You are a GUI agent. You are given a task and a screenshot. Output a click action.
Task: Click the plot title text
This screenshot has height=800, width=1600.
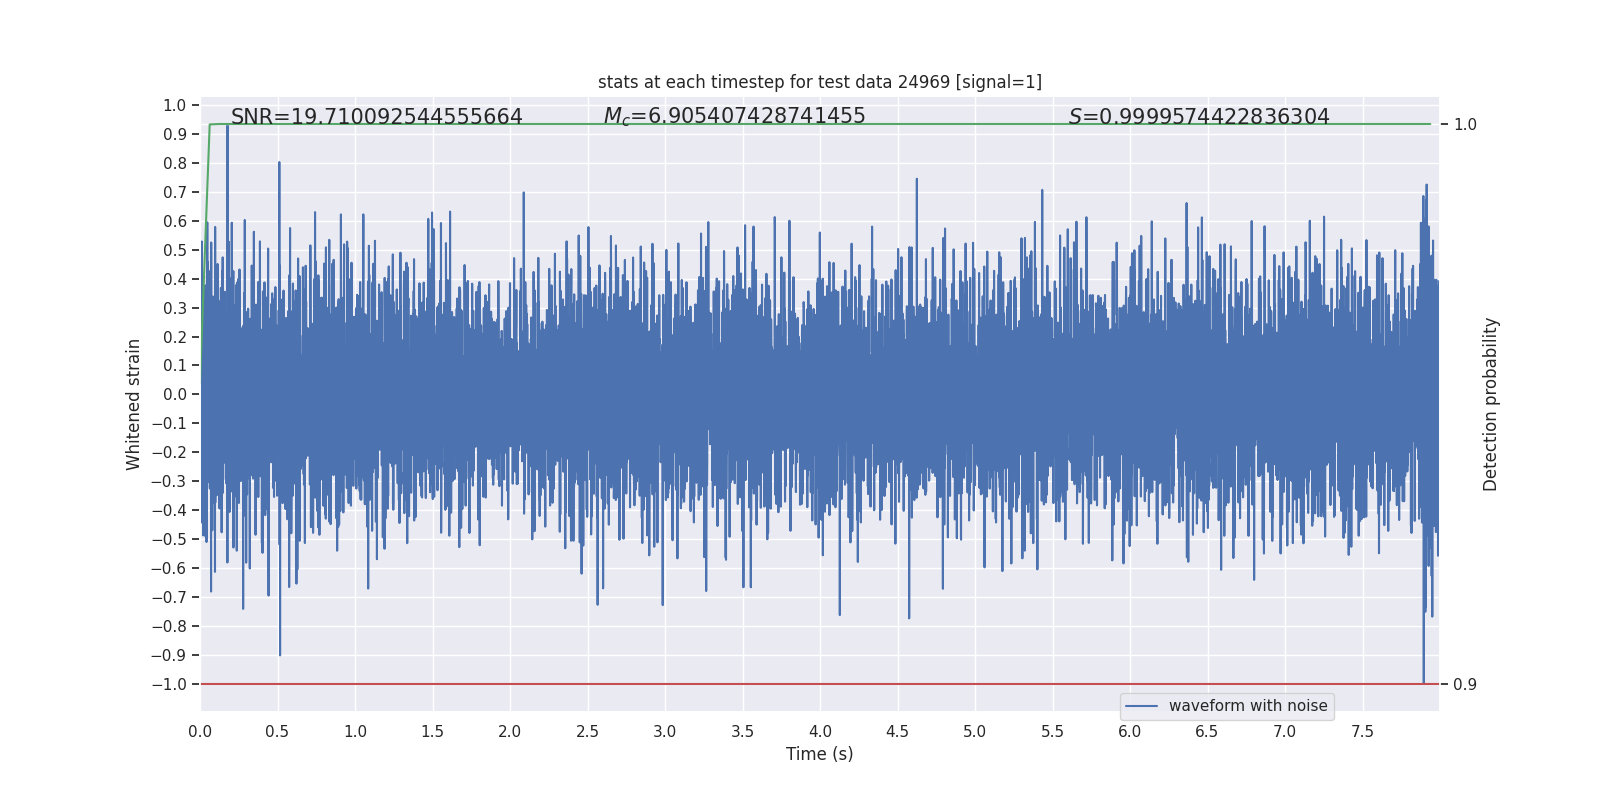point(820,82)
